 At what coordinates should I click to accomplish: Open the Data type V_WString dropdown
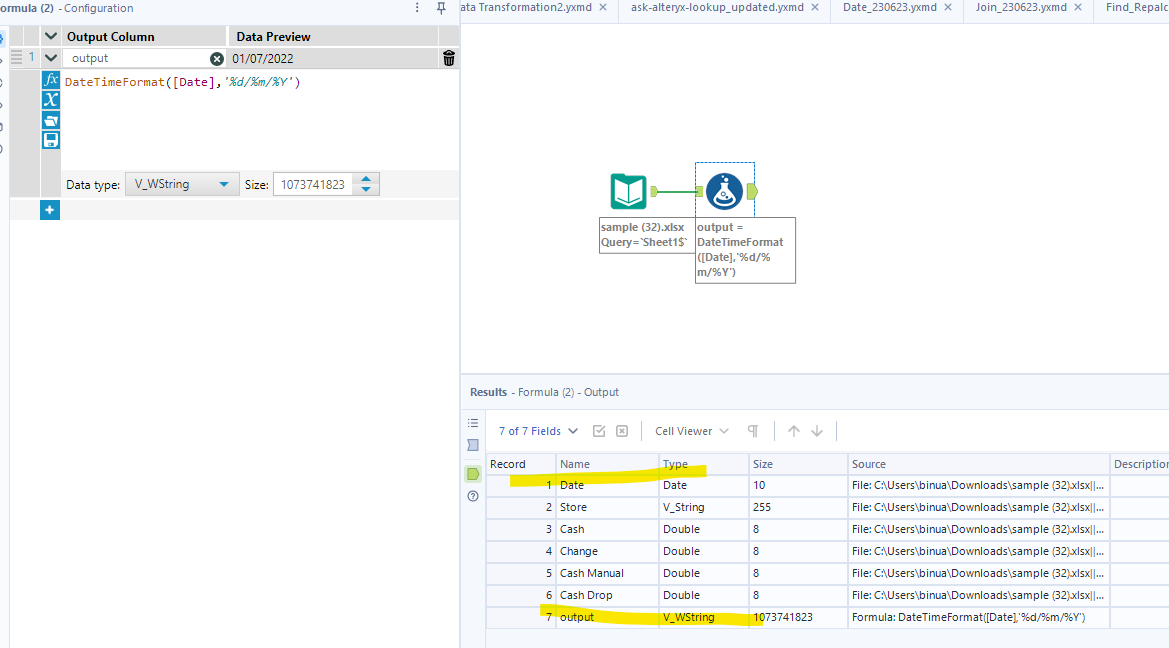182,184
